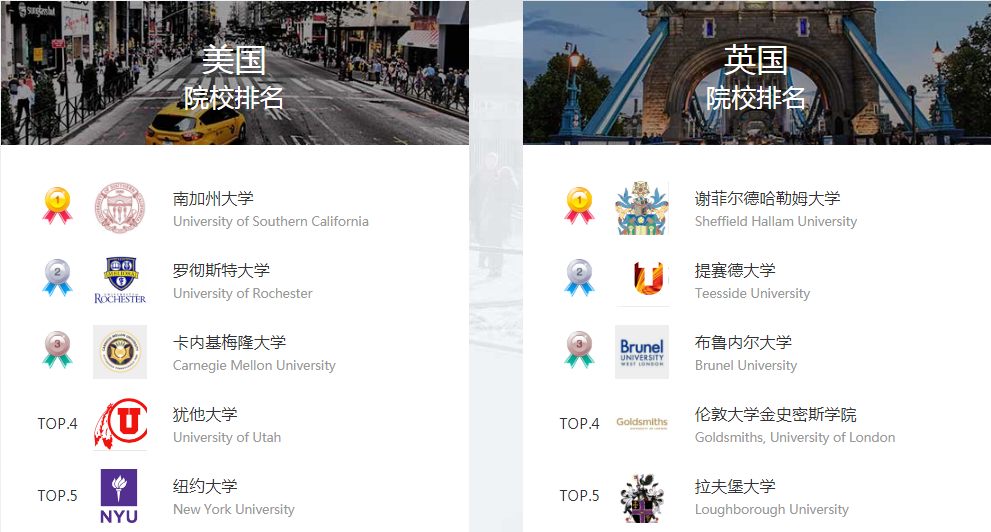Click the text University of Utah
Screen dimensions: 991x532
point(227,438)
